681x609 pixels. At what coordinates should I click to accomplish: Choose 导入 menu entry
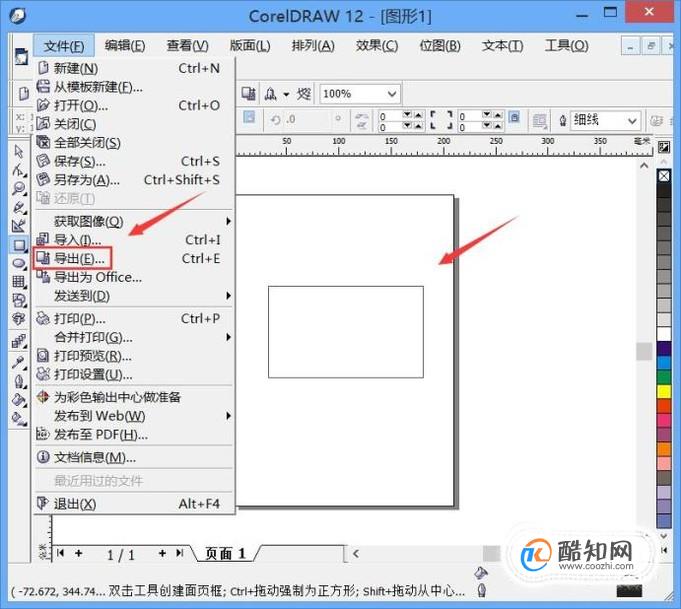pyautogui.click(x=134, y=240)
